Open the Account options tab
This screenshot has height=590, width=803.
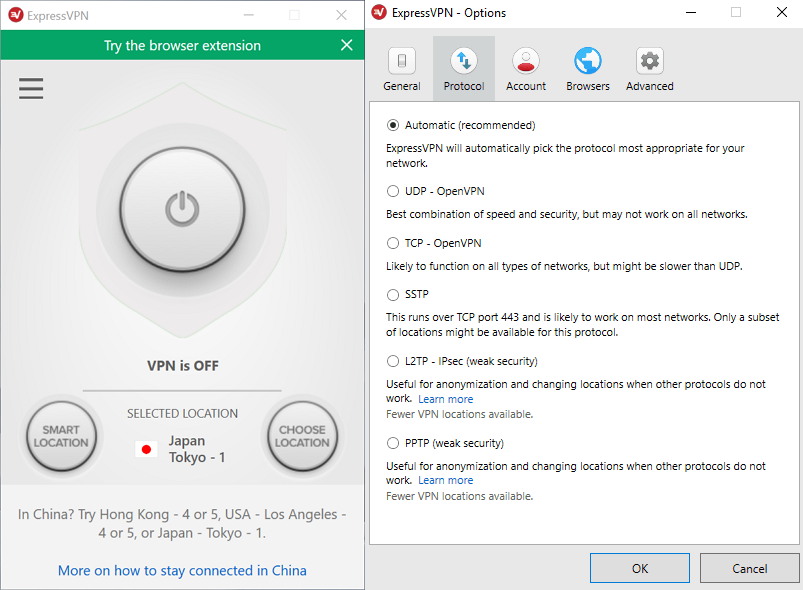[526, 70]
